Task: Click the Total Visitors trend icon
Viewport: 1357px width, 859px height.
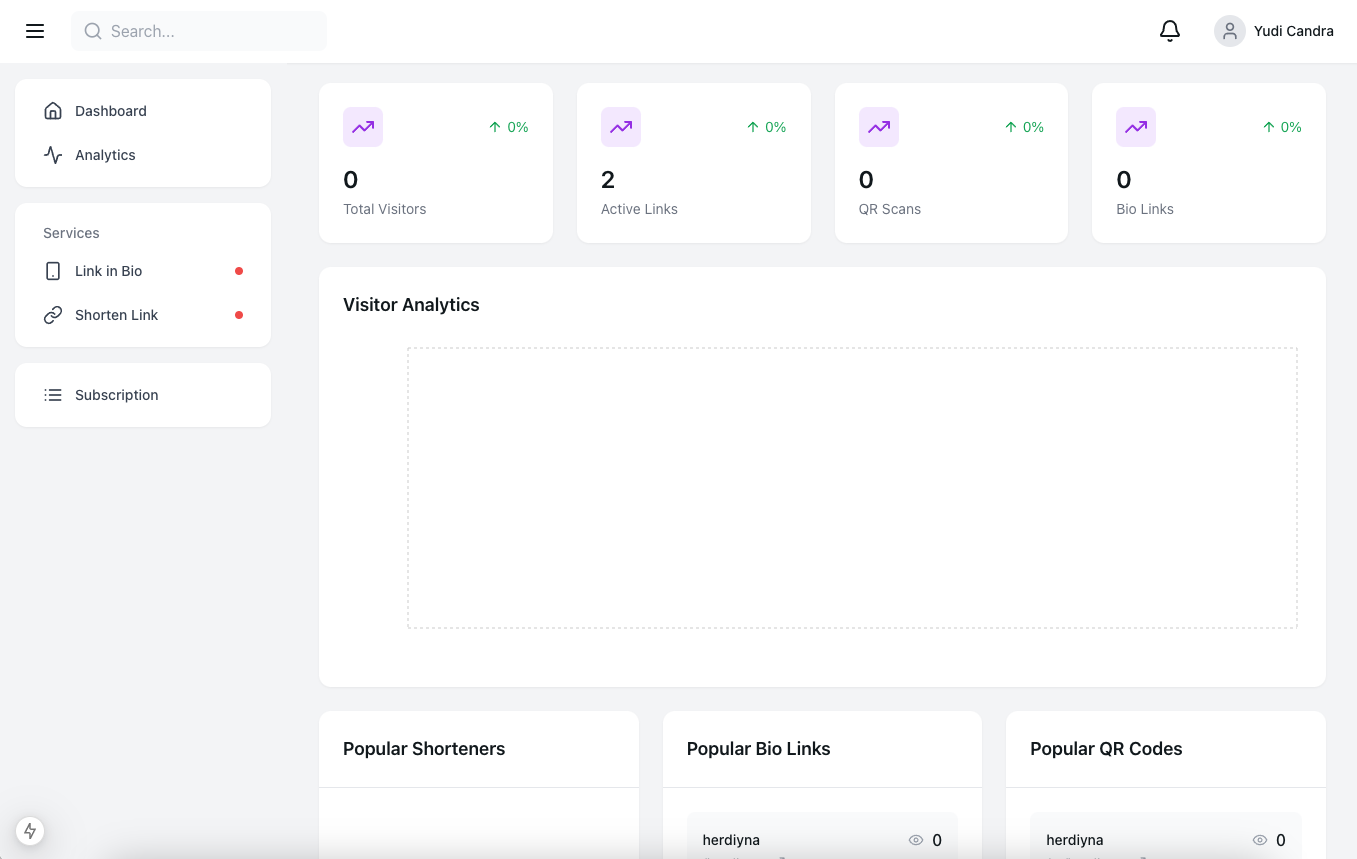Action: click(363, 127)
